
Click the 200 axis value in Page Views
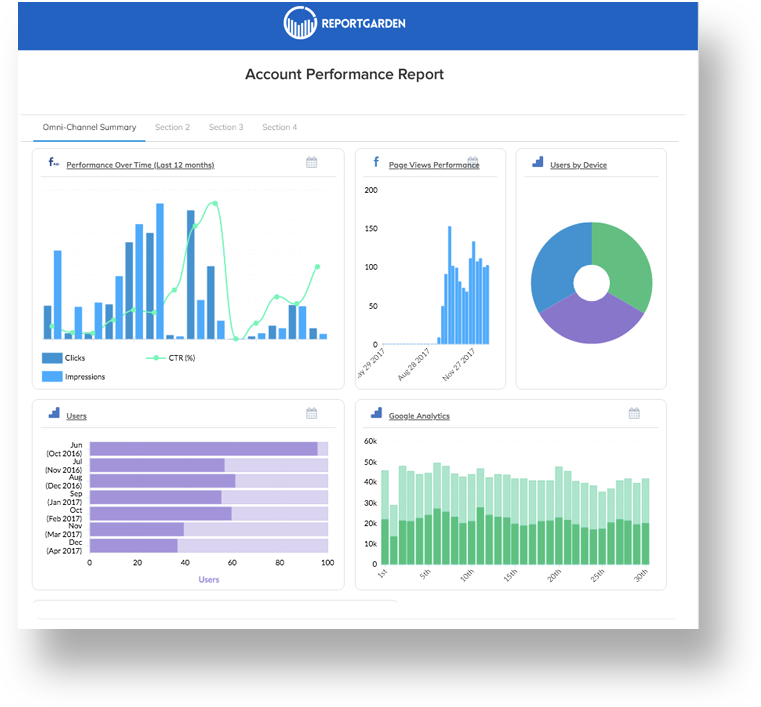[x=371, y=190]
